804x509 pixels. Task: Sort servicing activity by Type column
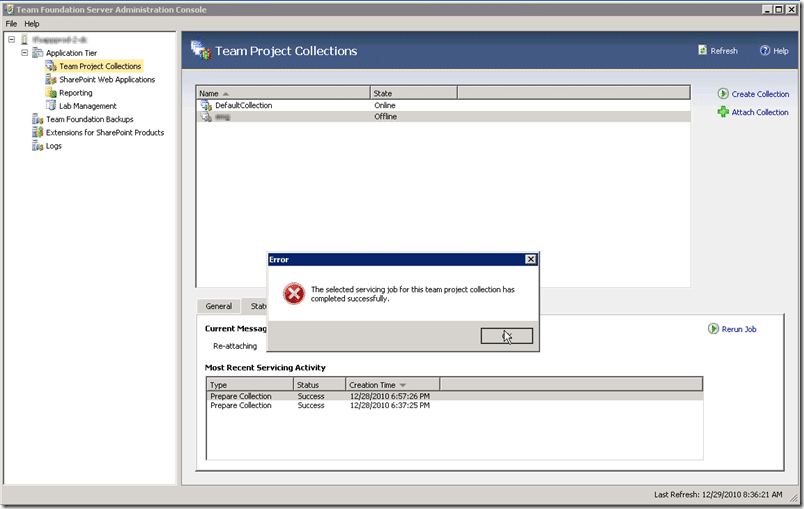coord(250,384)
